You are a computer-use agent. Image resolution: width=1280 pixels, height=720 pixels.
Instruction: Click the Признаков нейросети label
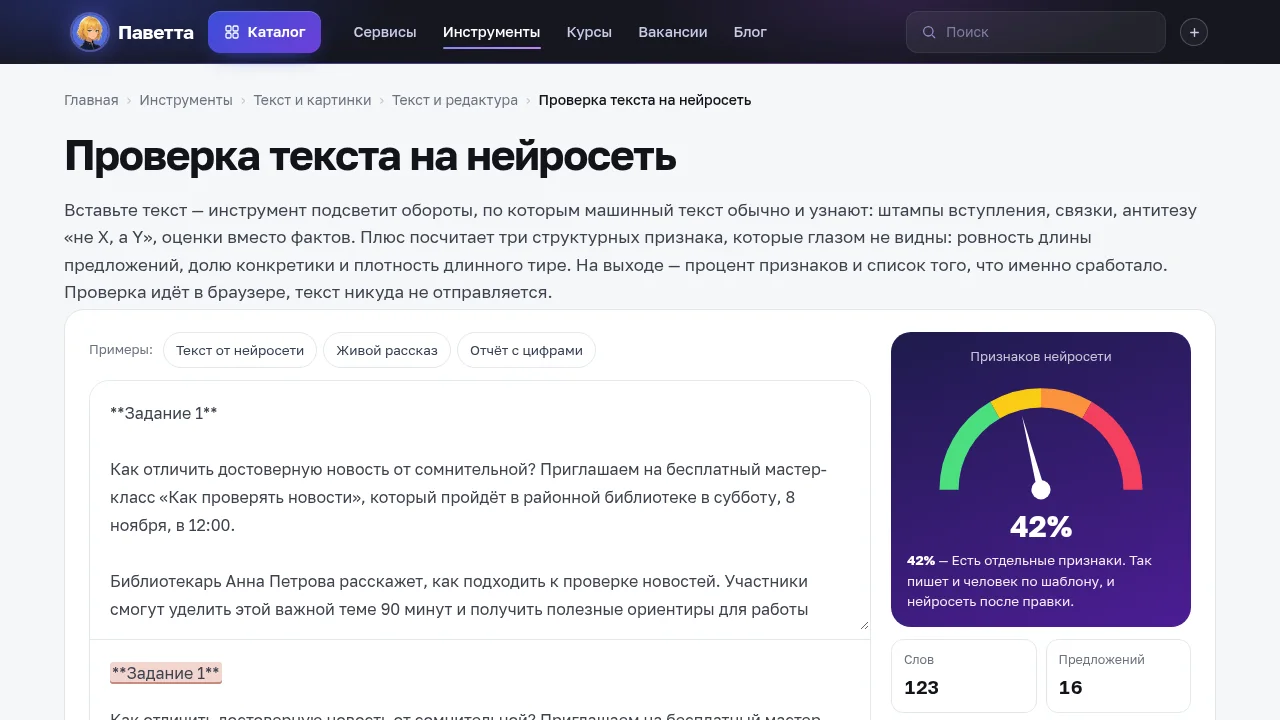(1041, 356)
